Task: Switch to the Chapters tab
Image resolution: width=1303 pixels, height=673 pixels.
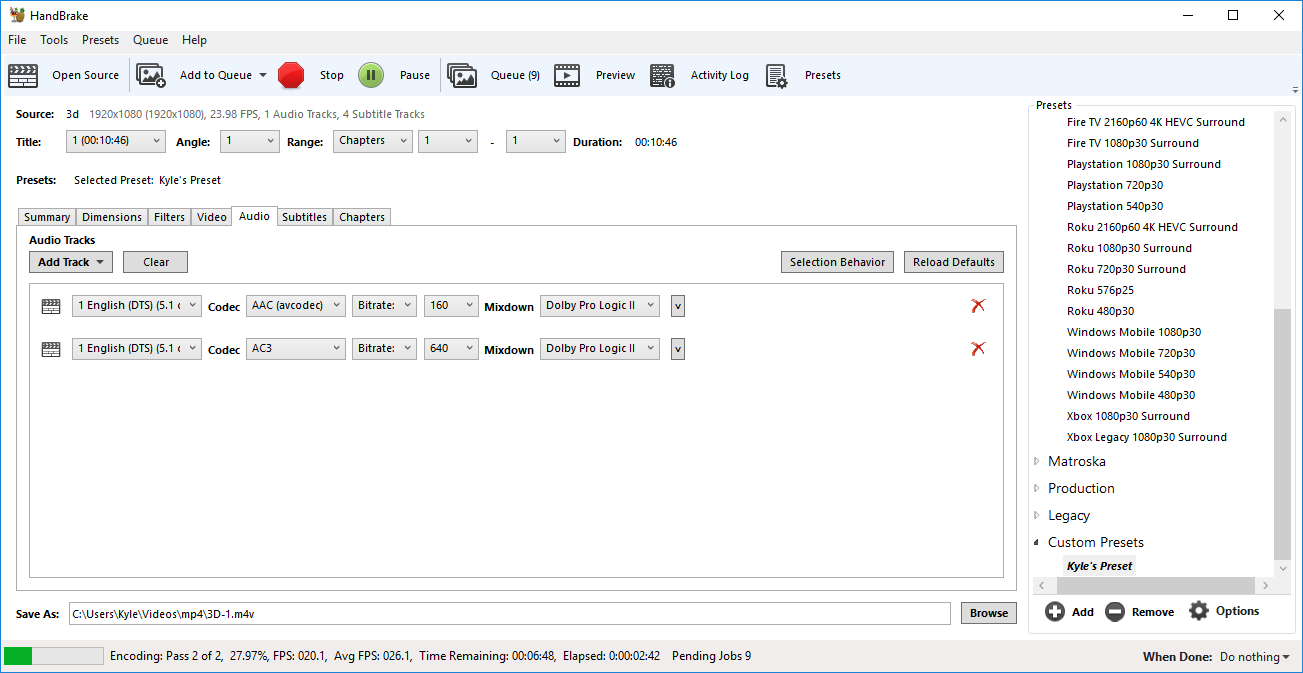Action: point(362,217)
